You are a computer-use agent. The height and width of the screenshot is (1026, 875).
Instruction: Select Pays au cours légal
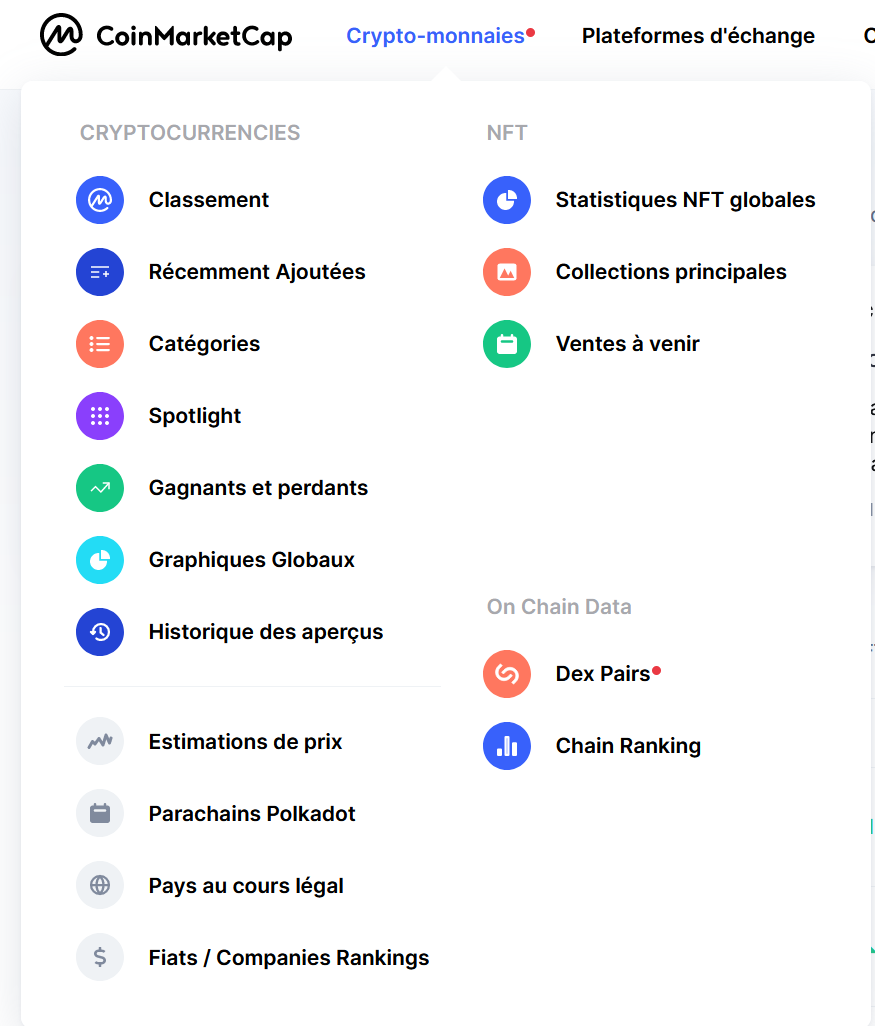[x=246, y=885]
